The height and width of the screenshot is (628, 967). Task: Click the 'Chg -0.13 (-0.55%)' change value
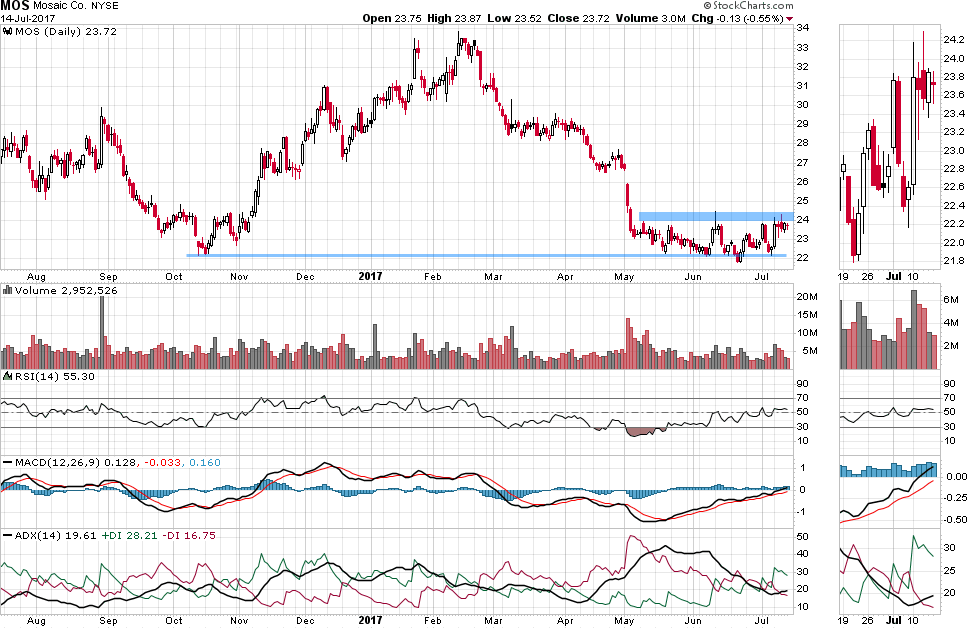click(738, 18)
